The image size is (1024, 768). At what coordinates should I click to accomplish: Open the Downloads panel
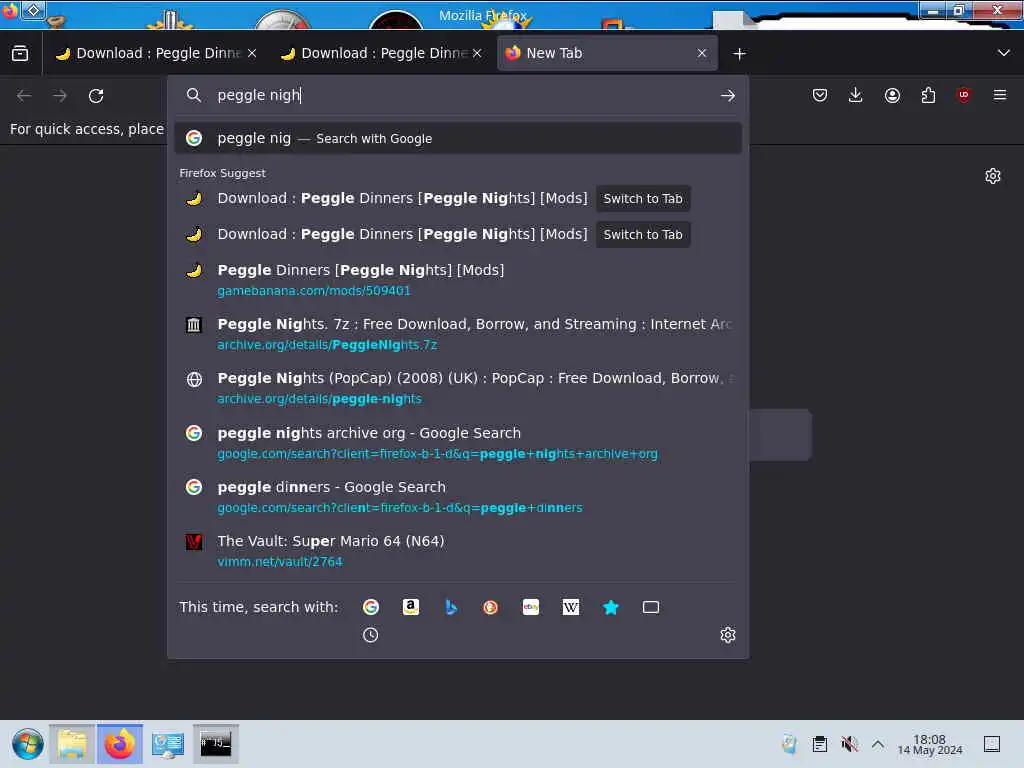[856, 96]
